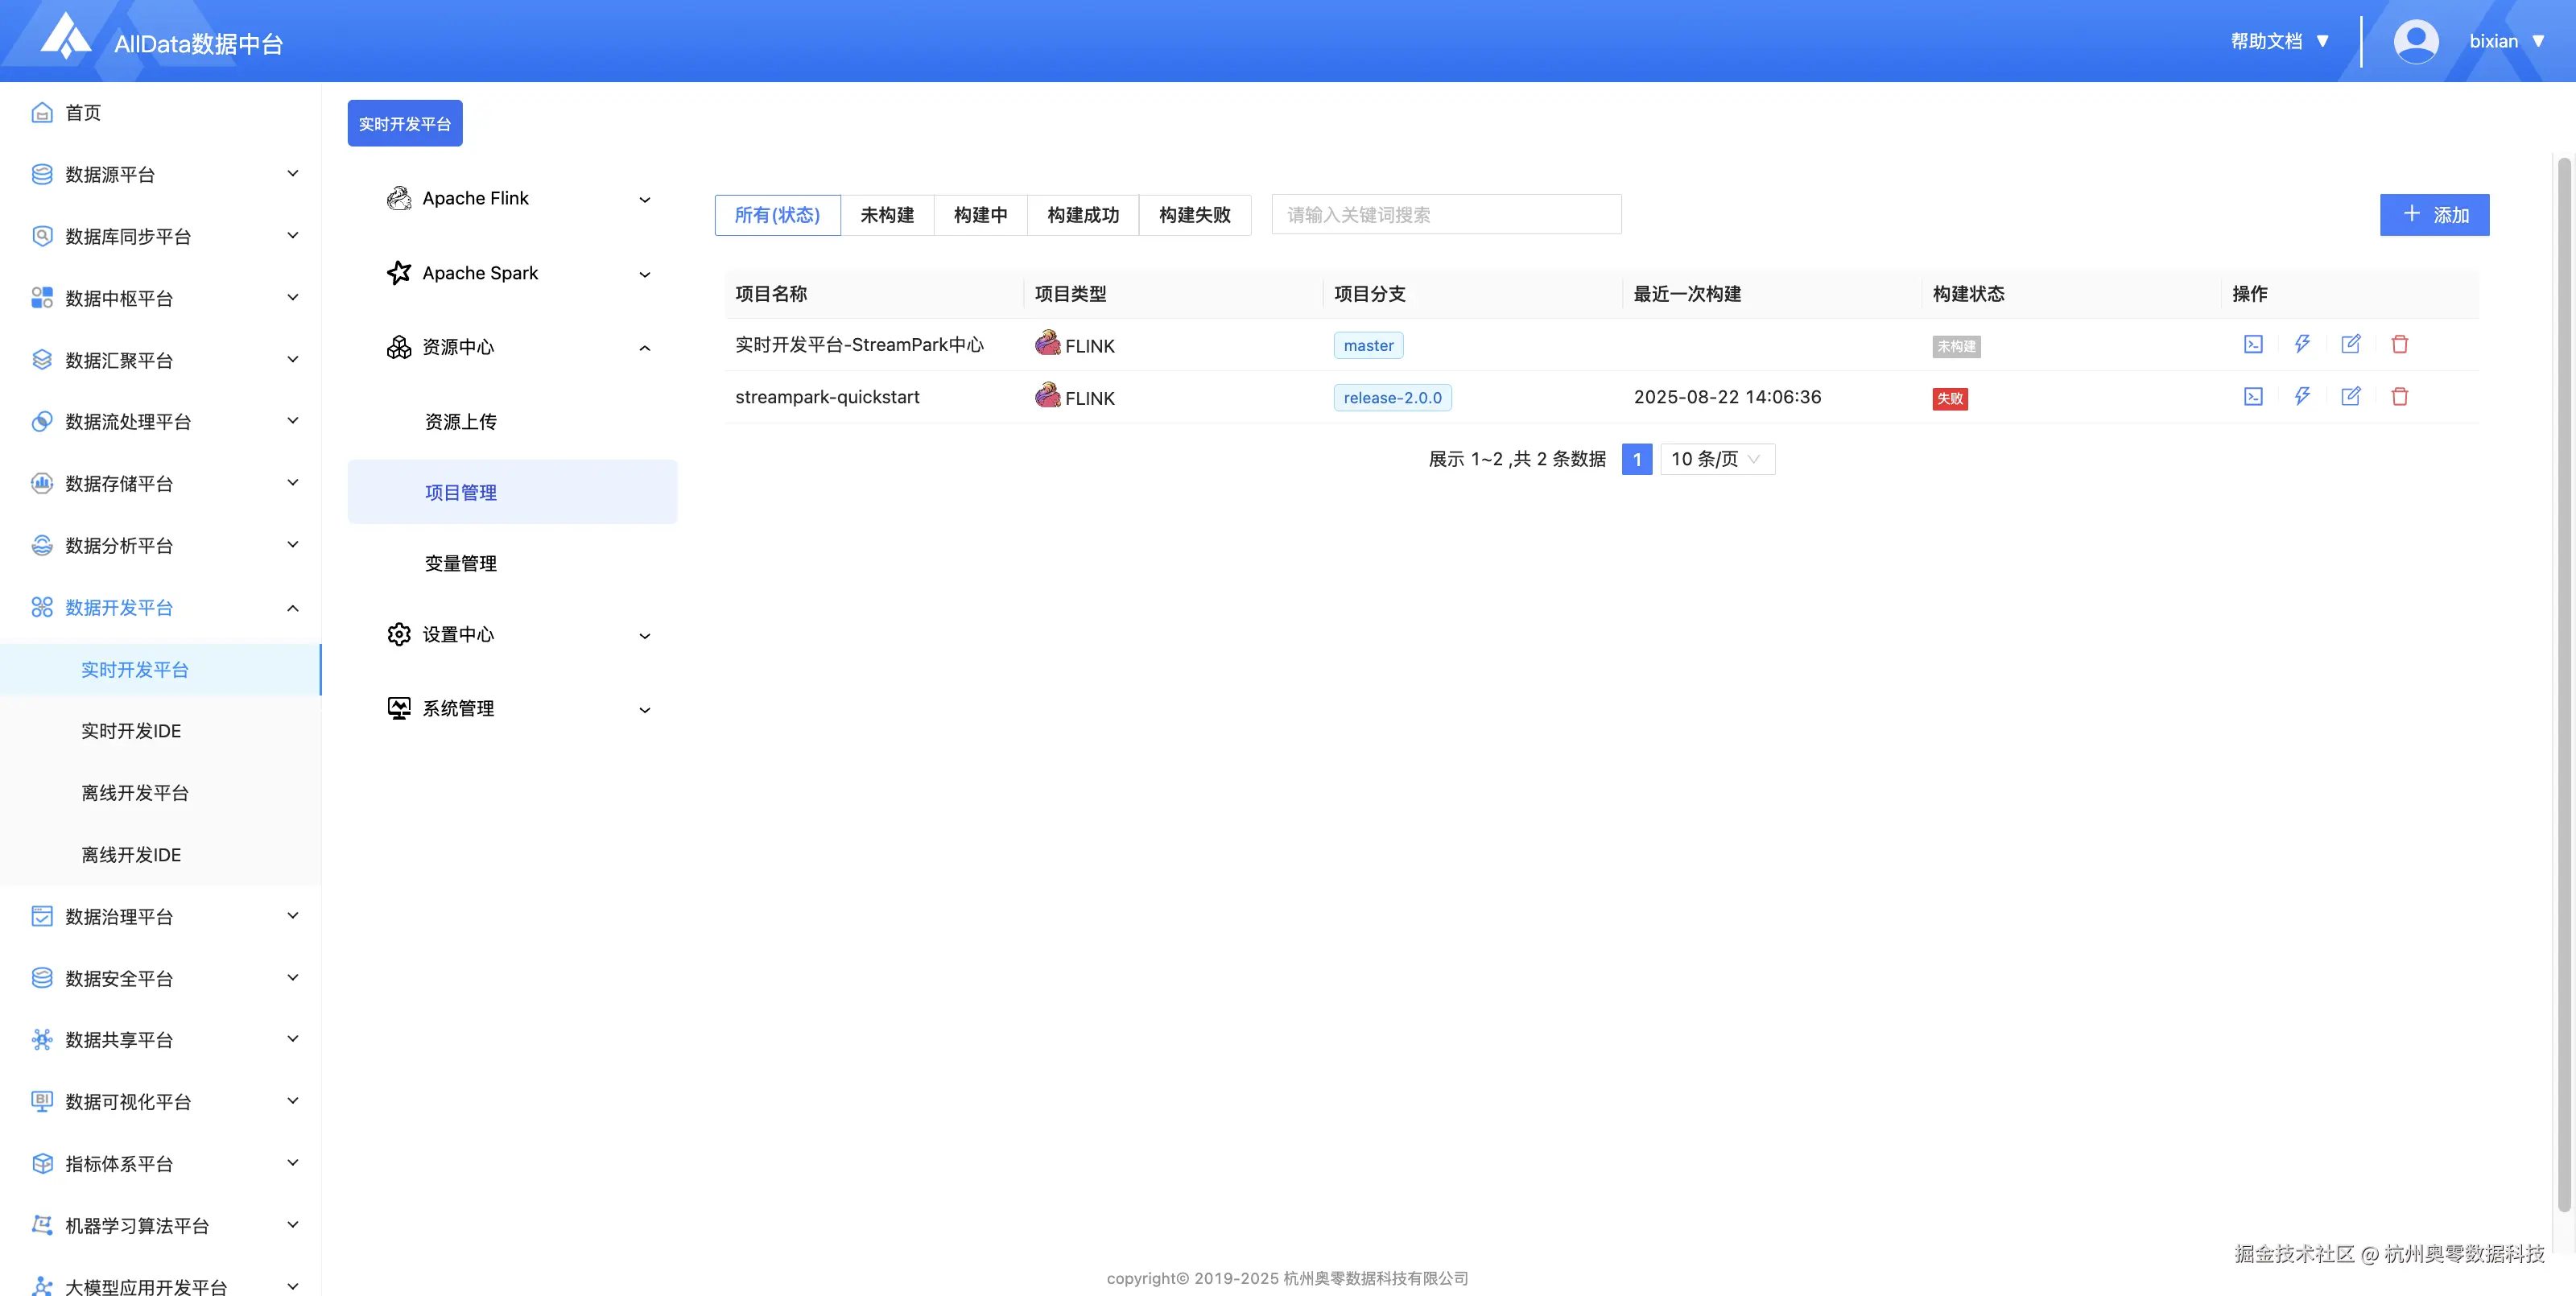This screenshot has width=2576, height=1296.
Task: Open the 资源中心 resource center icon
Action: click(399, 347)
